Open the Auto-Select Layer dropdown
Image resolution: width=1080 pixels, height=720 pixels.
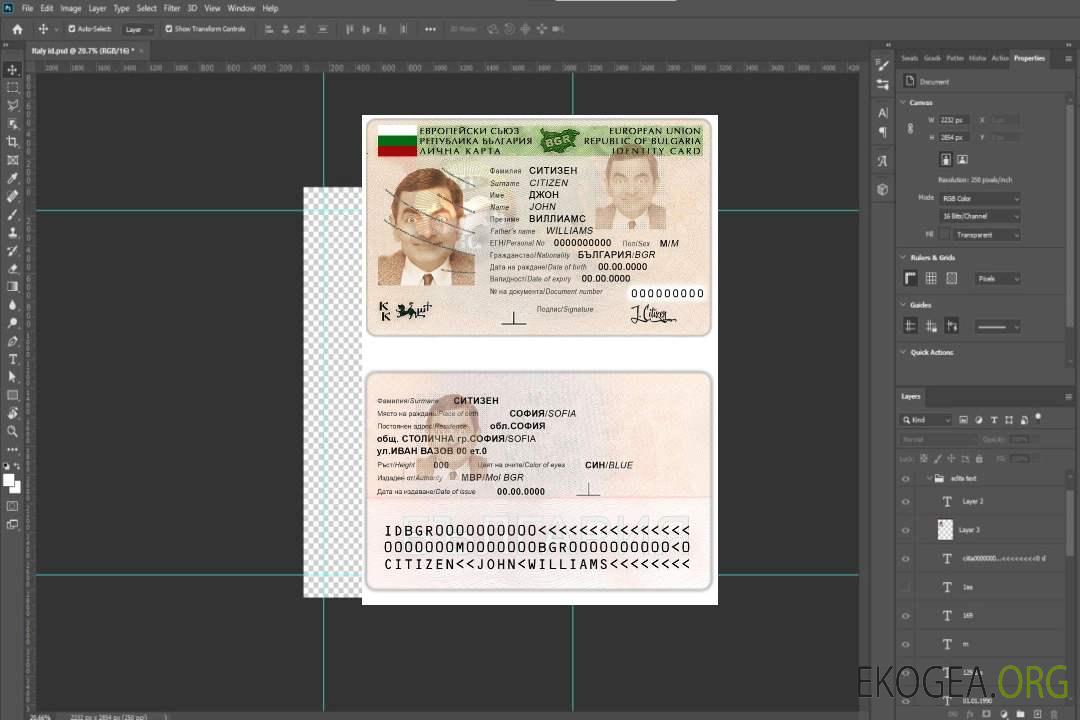tap(138, 29)
